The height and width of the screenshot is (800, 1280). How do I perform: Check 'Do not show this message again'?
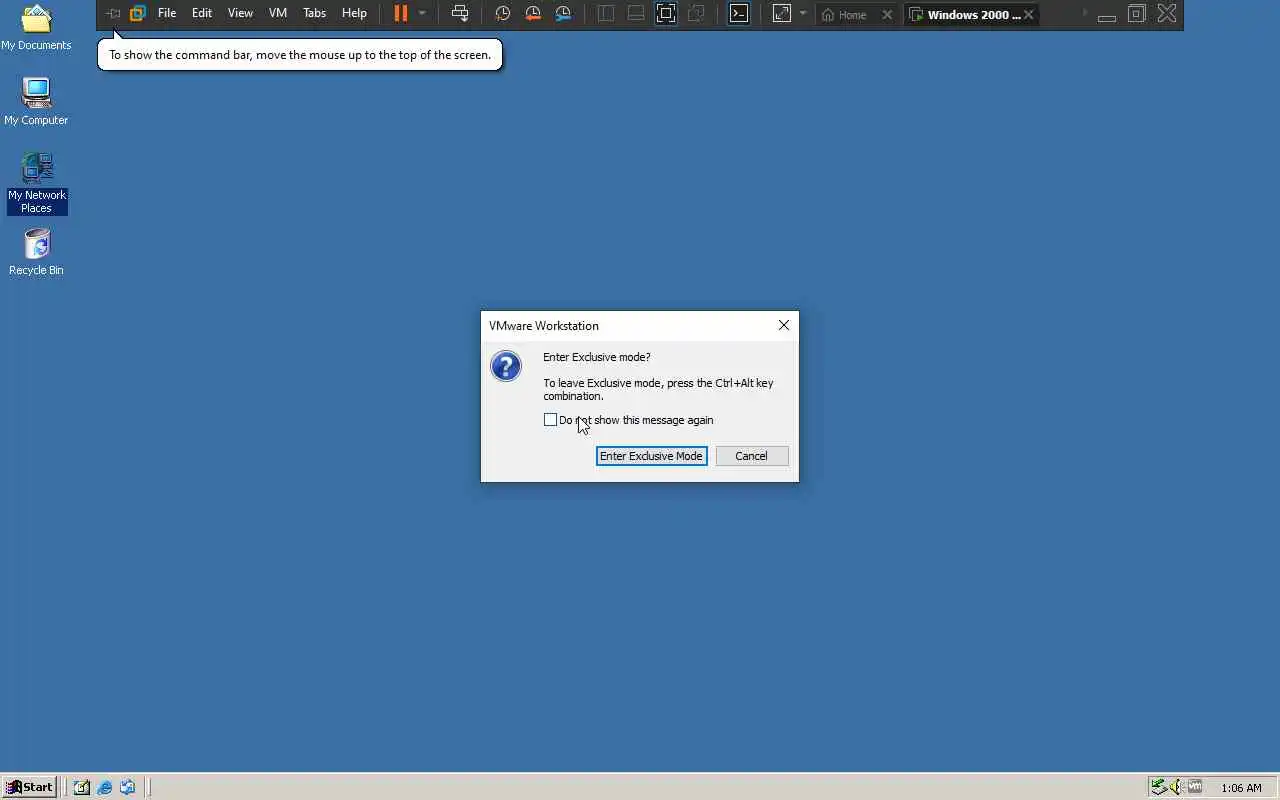(550, 420)
